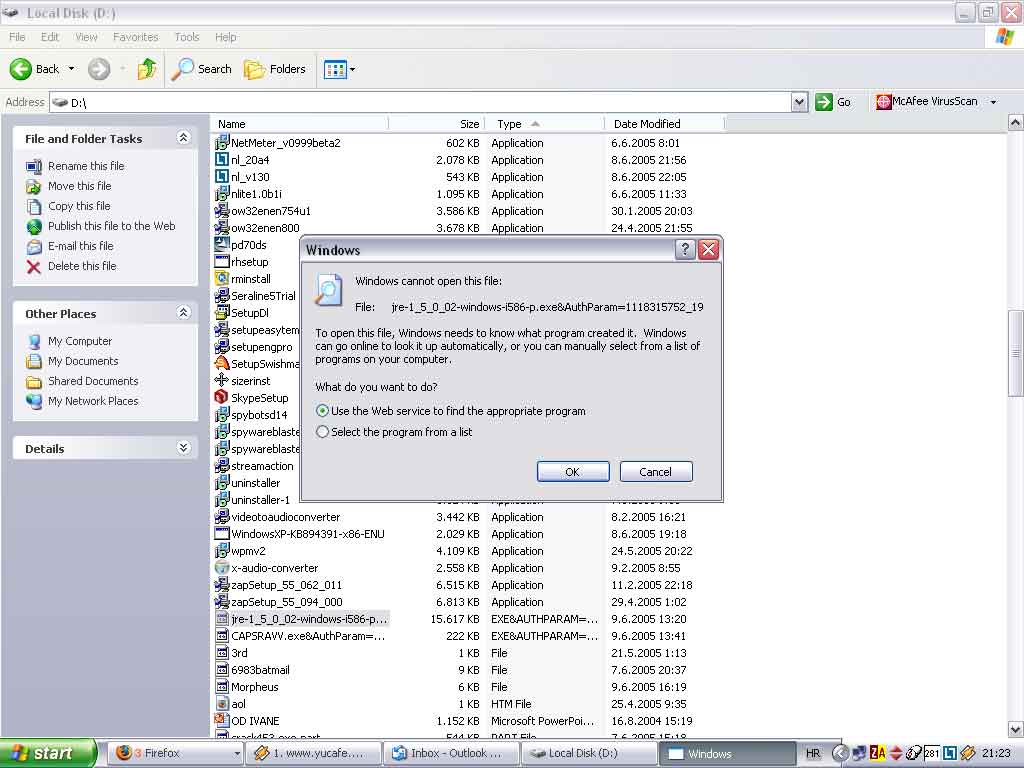The width and height of the screenshot is (1024, 768).
Task: Click the OD IVANE PowerPoint icon
Action: 221,720
